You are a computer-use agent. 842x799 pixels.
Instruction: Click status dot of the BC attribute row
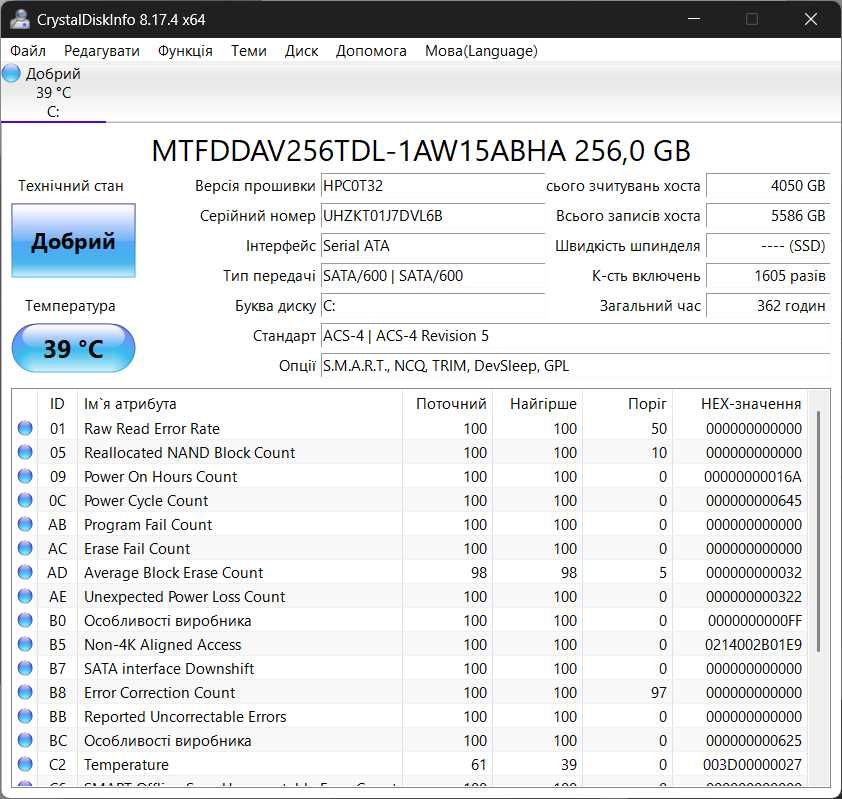(x=25, y=740)
